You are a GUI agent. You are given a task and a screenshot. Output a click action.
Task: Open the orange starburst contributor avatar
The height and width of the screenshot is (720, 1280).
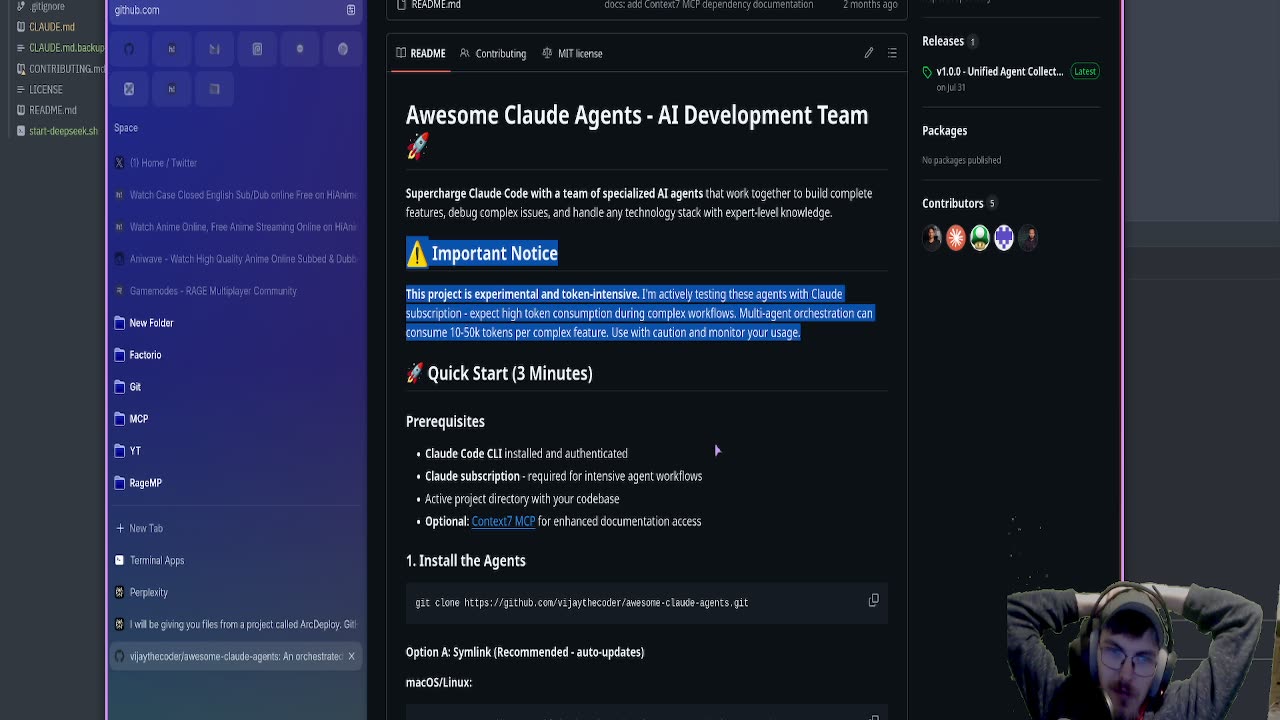tap(956, 237)
